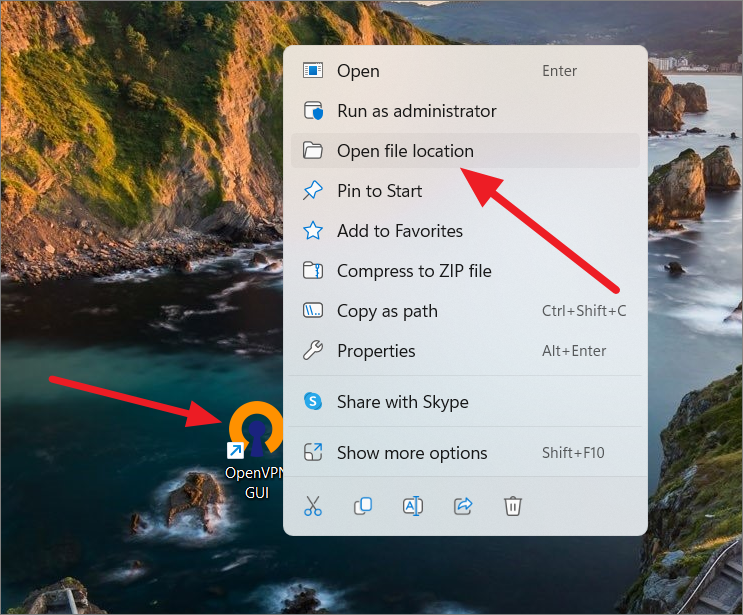743x615 pixels.
Task: Select Share with Skype
Action: point(465,402)
